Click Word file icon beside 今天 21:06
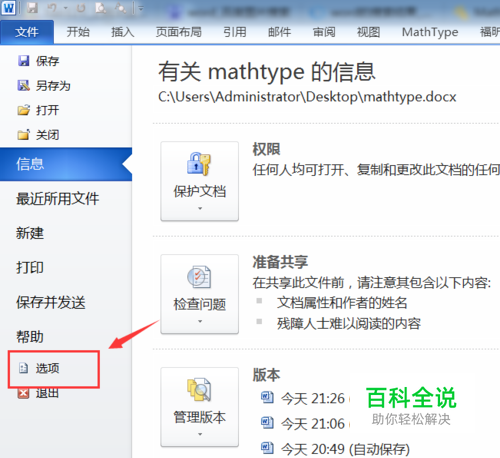The width and height of the screenshot is (500, 458). click(x=267, y=423)
